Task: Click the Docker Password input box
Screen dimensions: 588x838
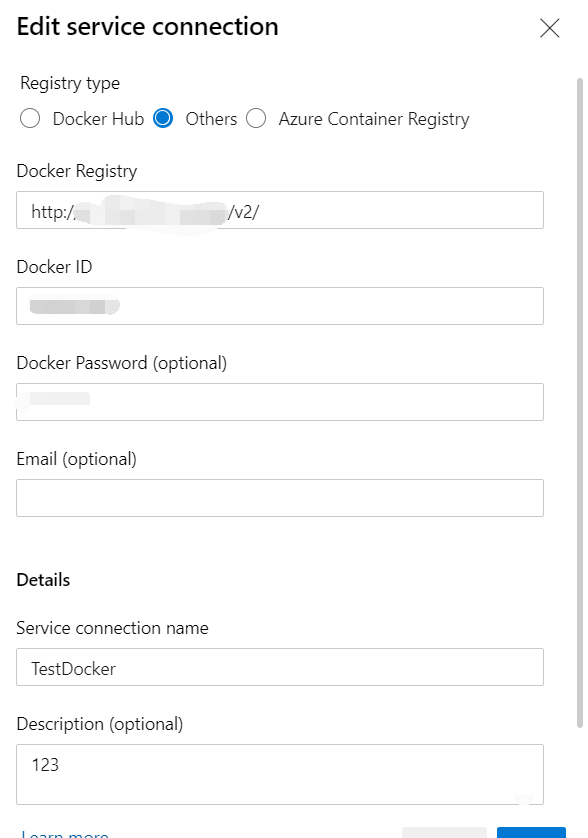Action: point(280,402)
